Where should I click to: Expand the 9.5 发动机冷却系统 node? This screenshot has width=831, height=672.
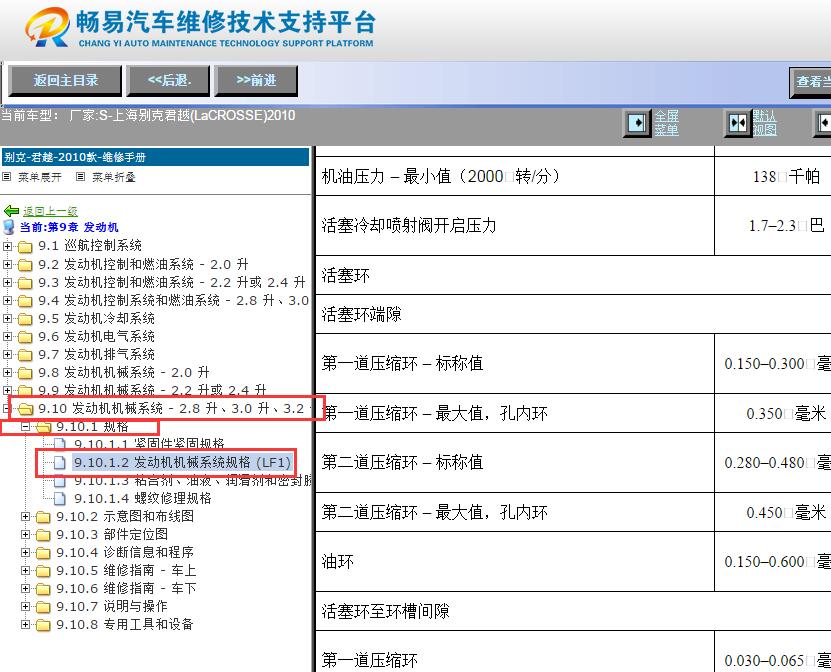(7, 319)
